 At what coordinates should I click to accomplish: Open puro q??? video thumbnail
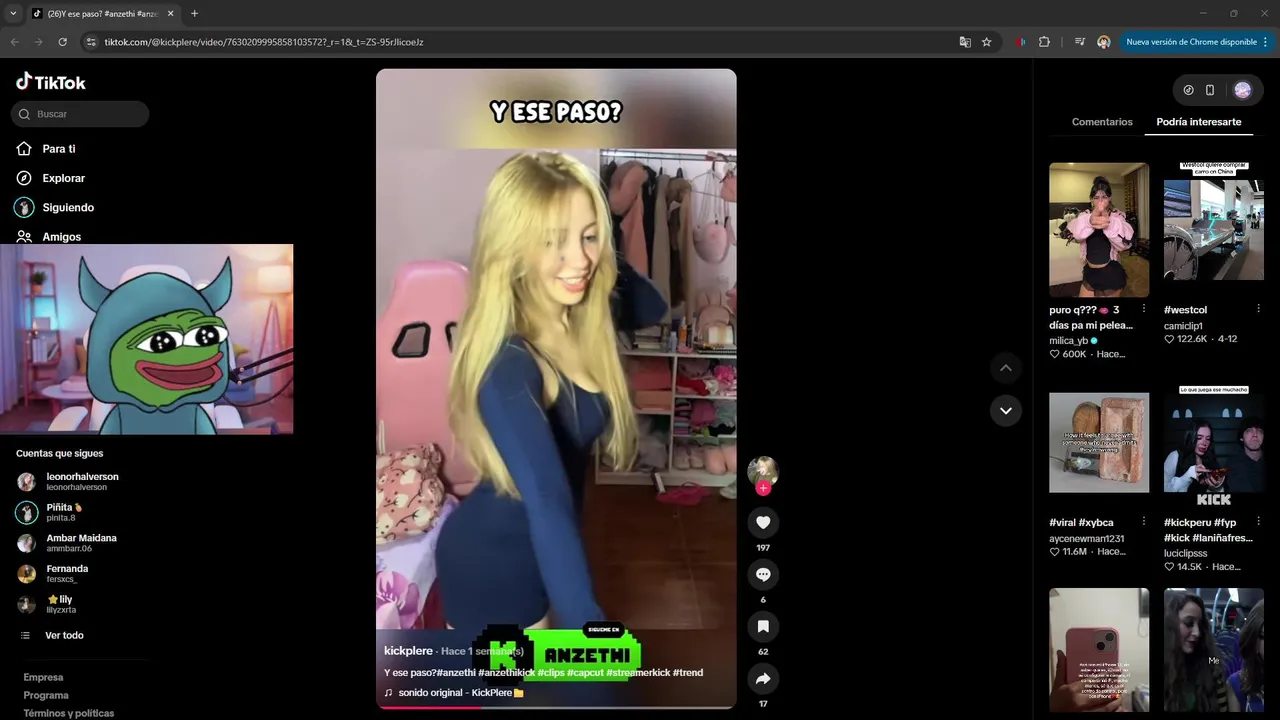1099,230
